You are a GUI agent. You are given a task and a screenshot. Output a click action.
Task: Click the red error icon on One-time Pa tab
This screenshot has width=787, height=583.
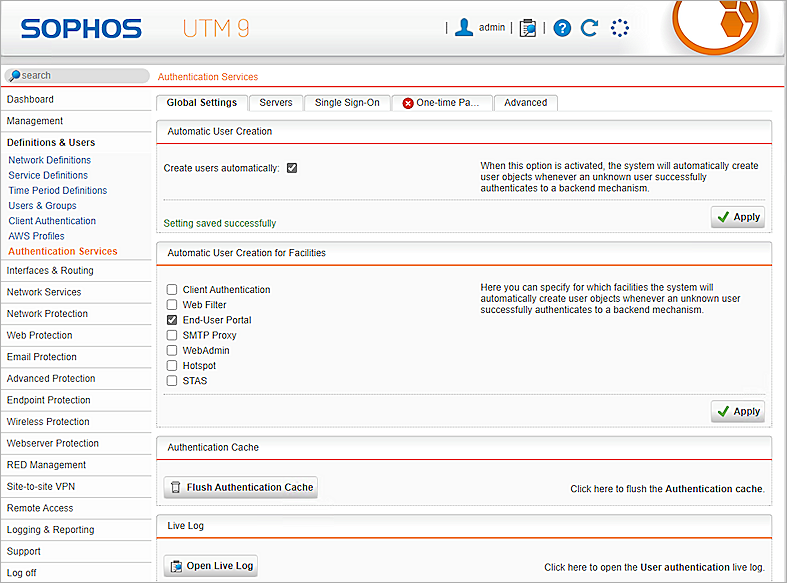pos(408,103)
